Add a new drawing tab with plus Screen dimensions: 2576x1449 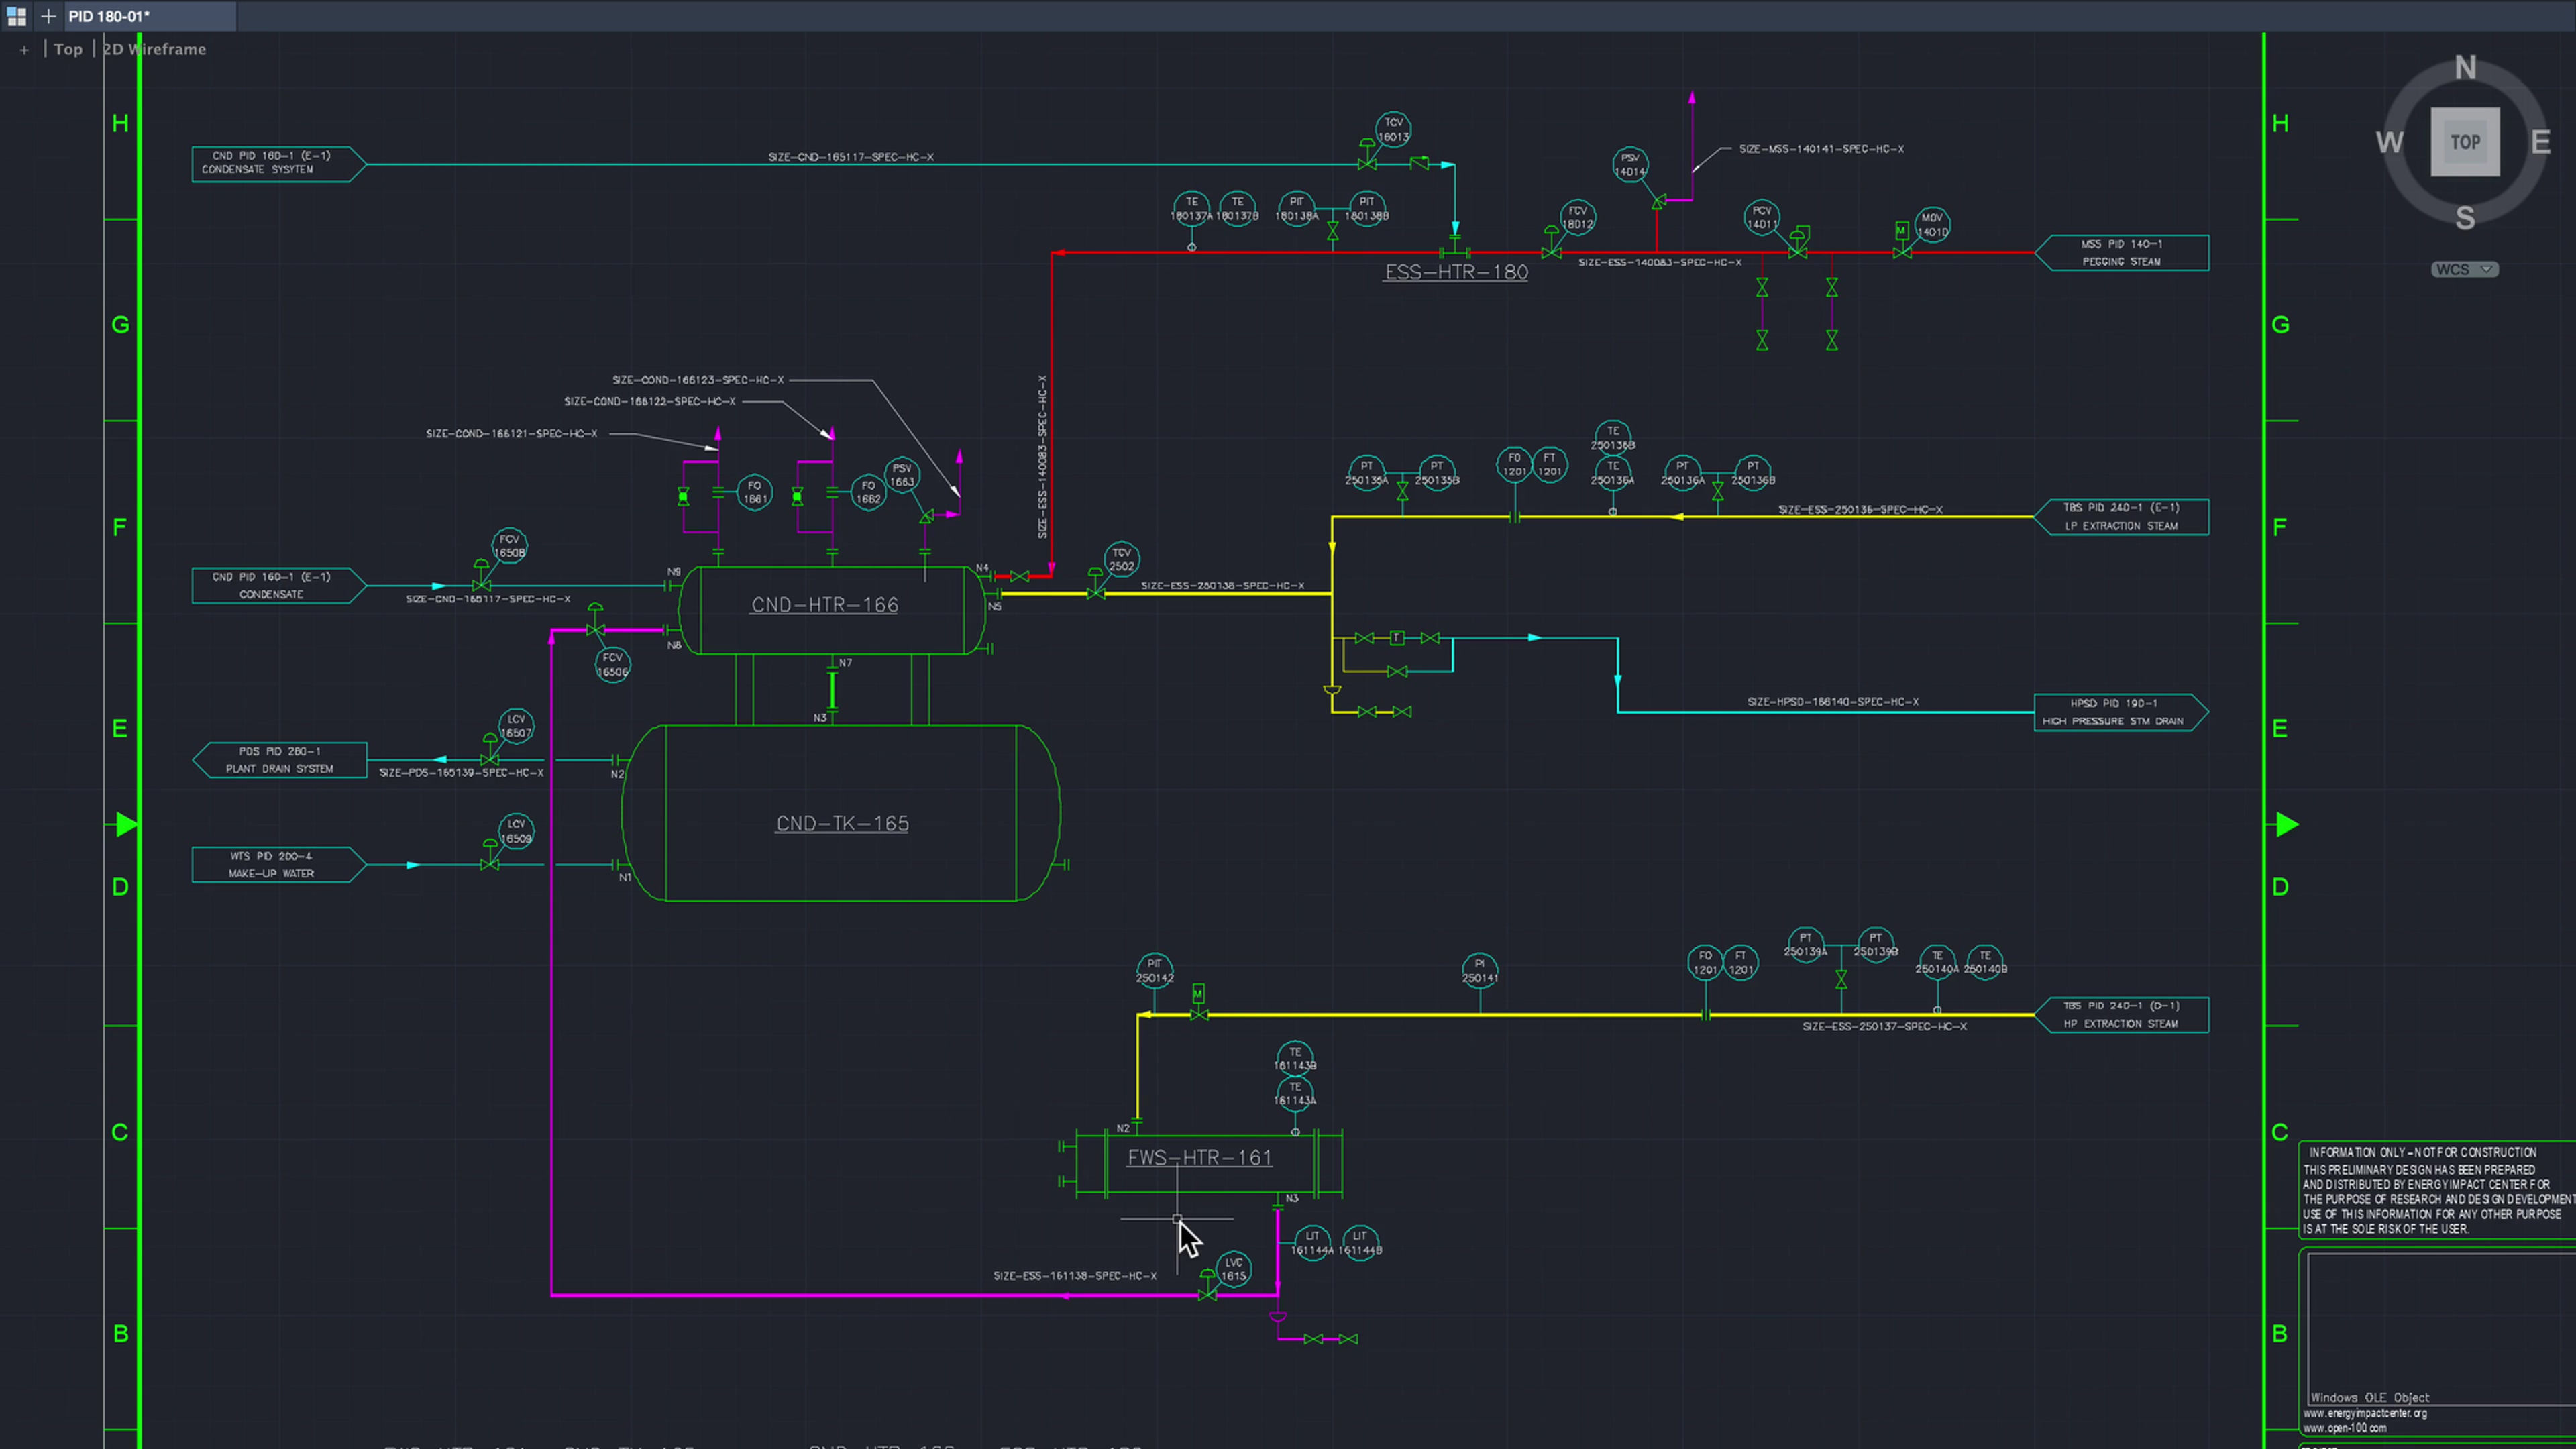[48, 16]
